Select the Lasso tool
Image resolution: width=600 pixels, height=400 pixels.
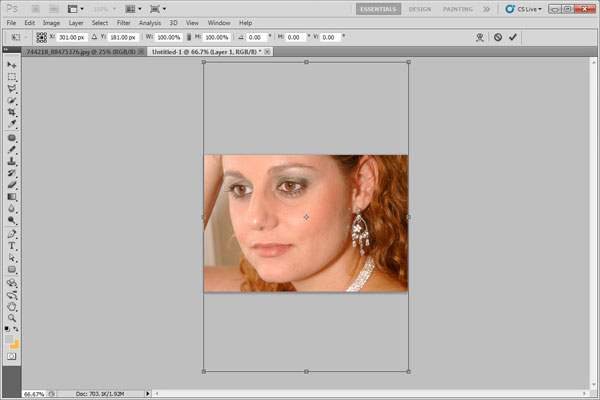(x=12, y=89)
